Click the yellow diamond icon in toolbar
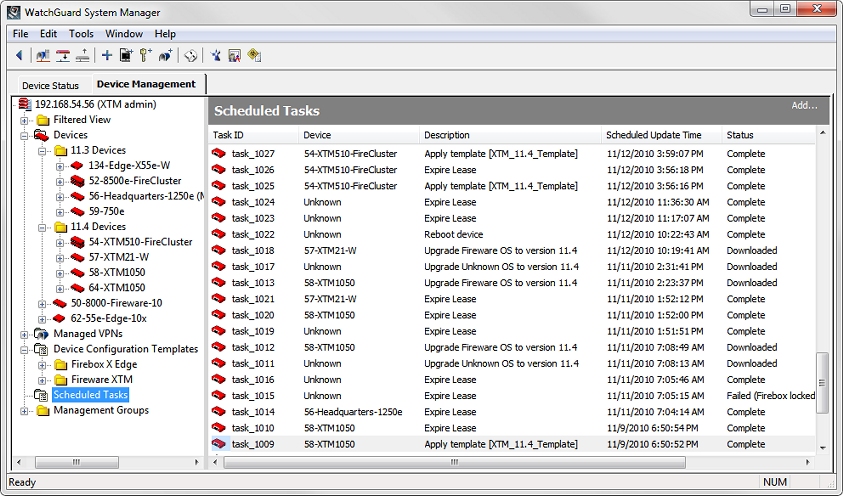The image size is (843, 496). pos(254,56)
